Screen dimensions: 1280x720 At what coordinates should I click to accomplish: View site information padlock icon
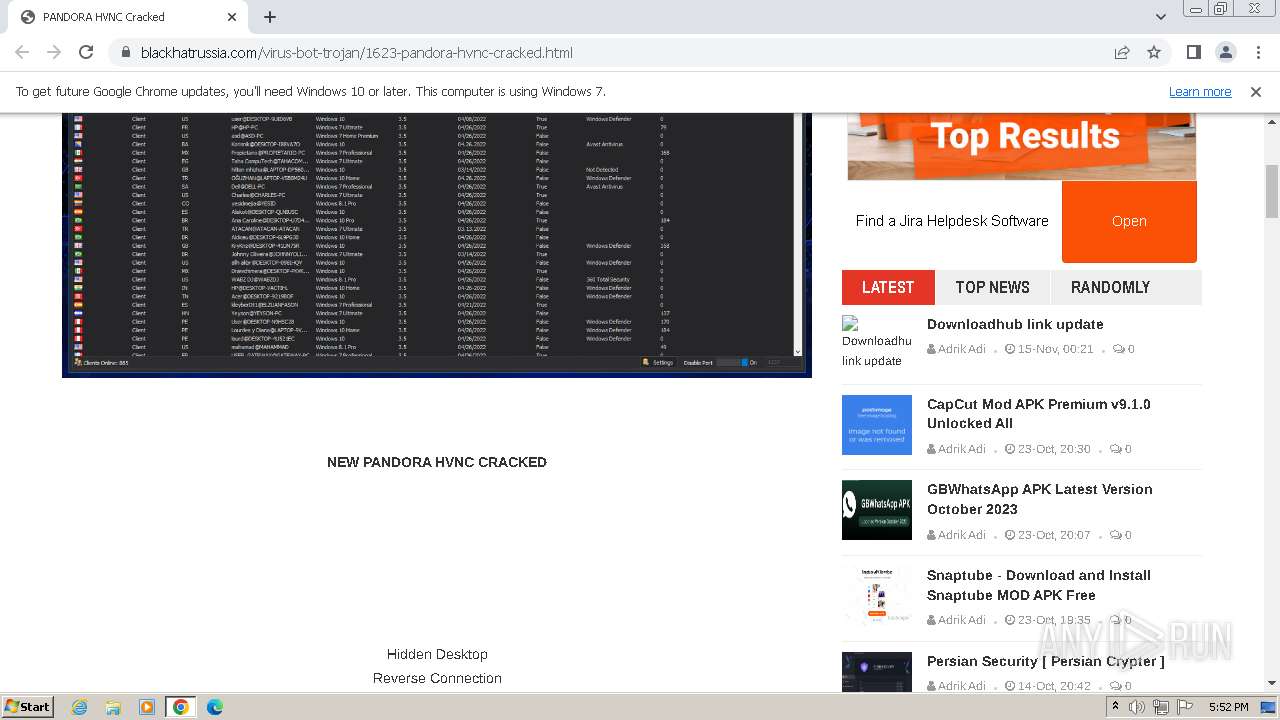pyautogui.click(x=126, y=52)
